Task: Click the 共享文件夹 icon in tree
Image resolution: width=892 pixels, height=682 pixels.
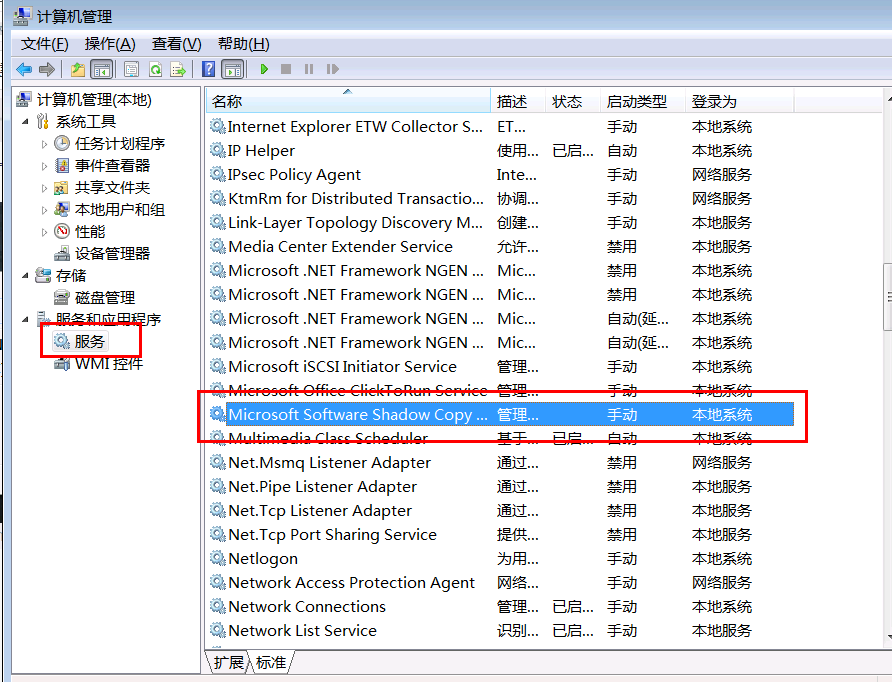Action: coord(61,188)
